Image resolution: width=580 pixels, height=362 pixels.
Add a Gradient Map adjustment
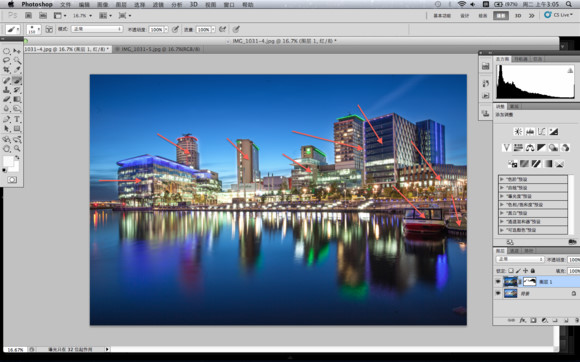point(548,164)
